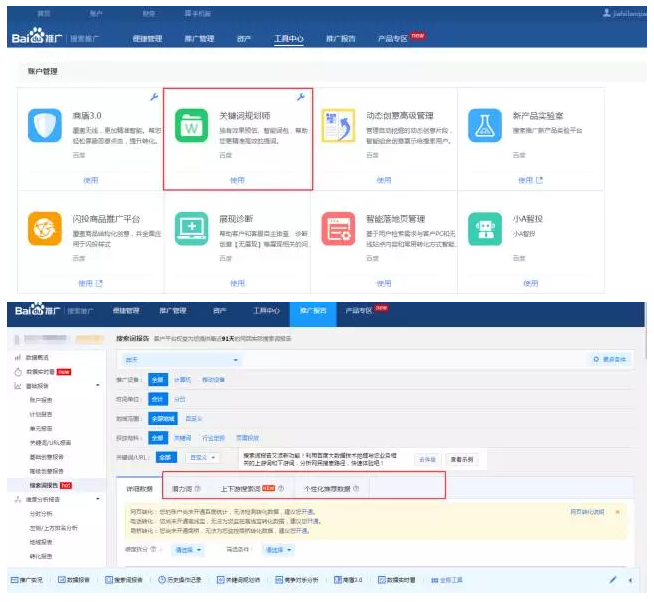
Task: Open 推广实况 in the bottom toolbar
Action: click(27, 580)
